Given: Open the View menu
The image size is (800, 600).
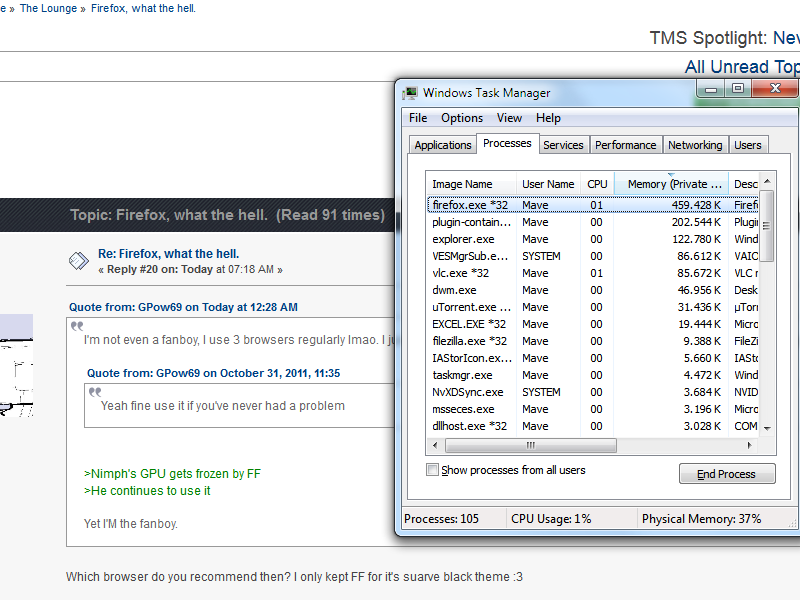Looking at the screenshot, I should pyautogui.click(x=509, y=118).
